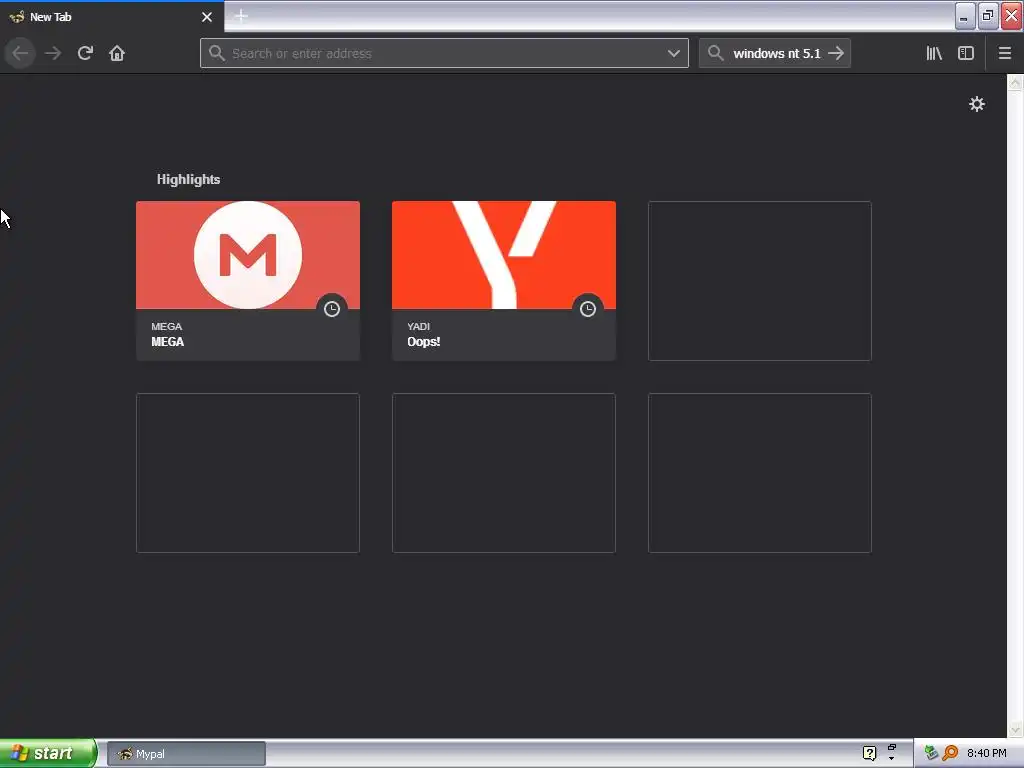Click the history clock icon on YADI card
The image size is (1024, 768).
(588, 309)
